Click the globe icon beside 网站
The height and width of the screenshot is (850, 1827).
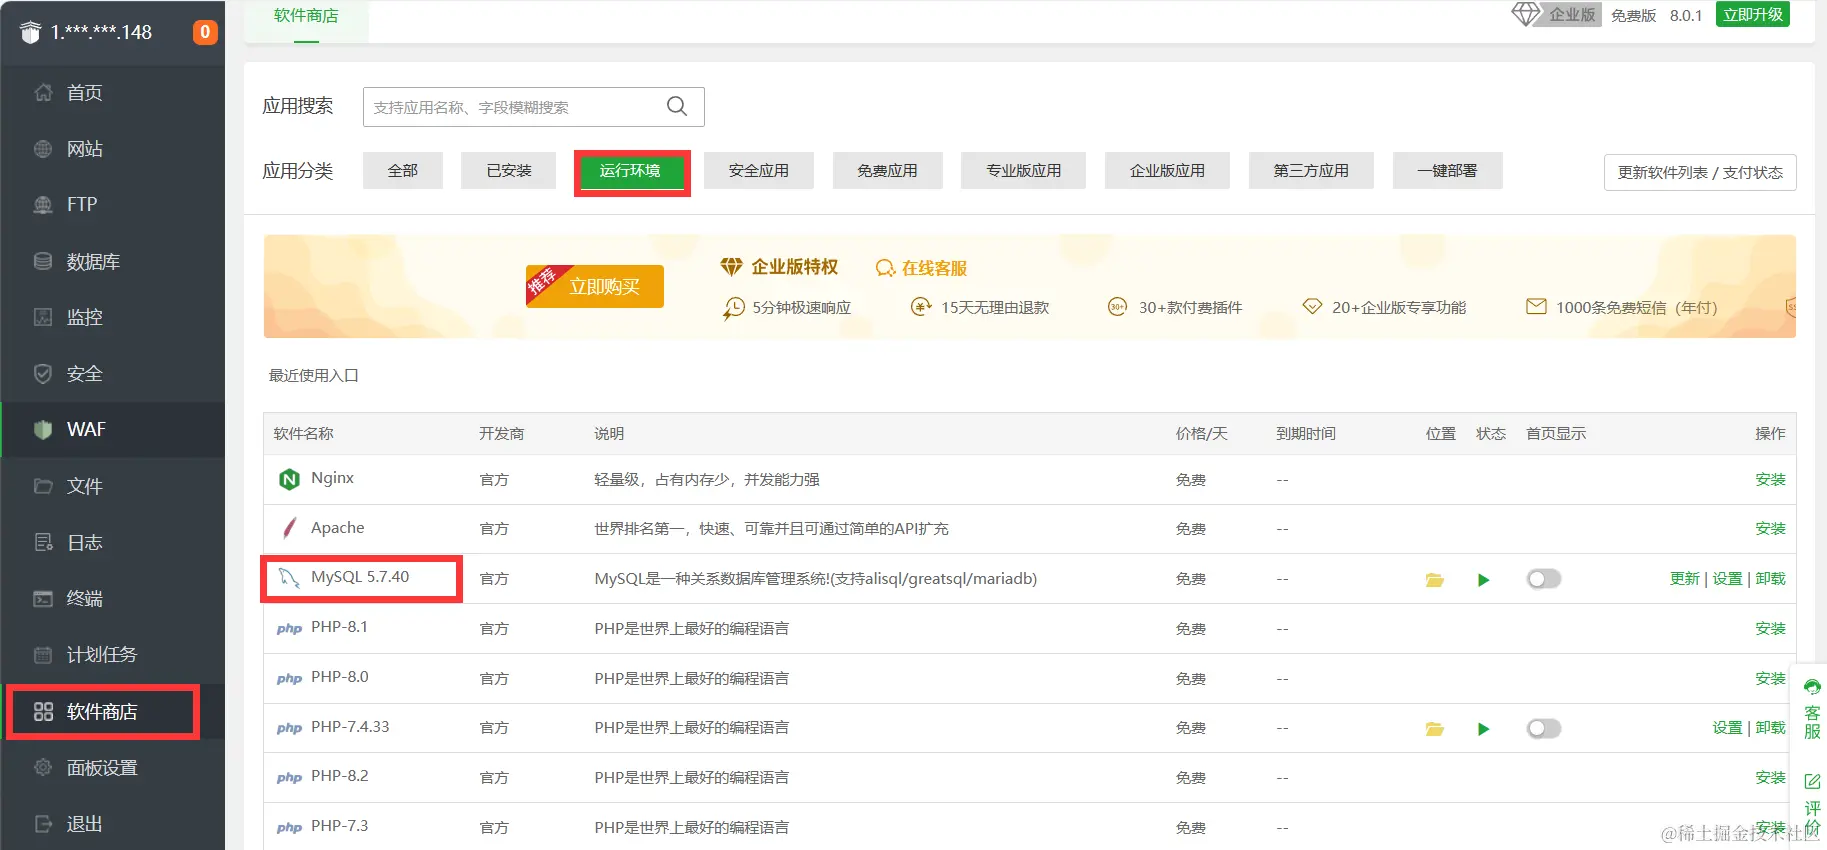click(43, 149)
